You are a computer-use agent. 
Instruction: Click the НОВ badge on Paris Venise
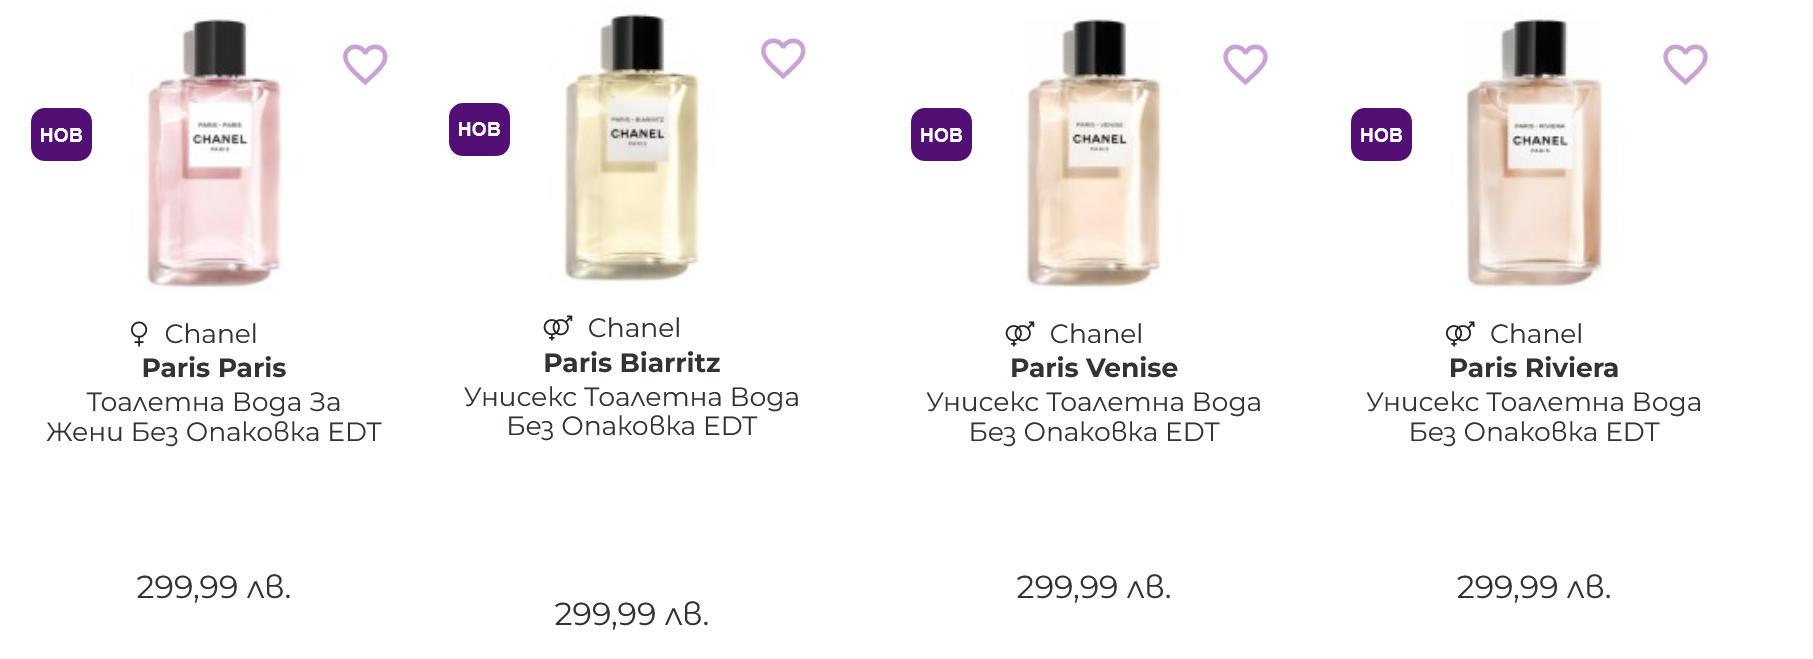tap(941, 135)
